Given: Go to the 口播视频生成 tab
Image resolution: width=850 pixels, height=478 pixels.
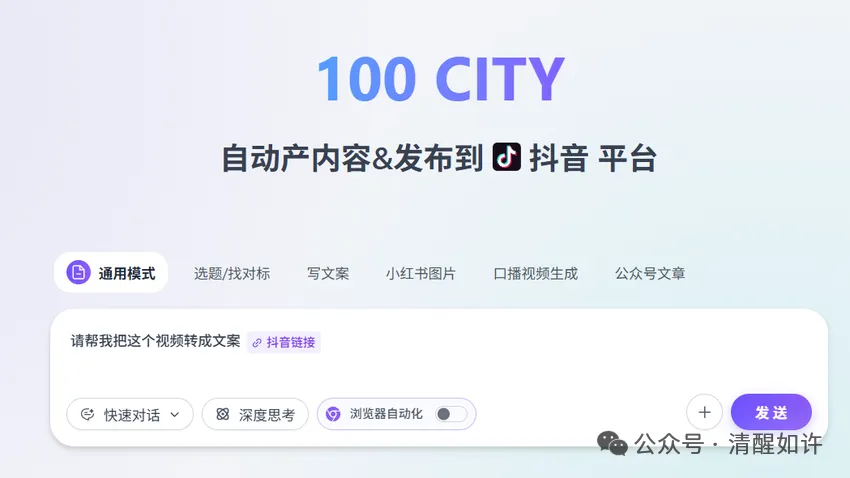Looking at the screenshot, I should pos(536,274).
